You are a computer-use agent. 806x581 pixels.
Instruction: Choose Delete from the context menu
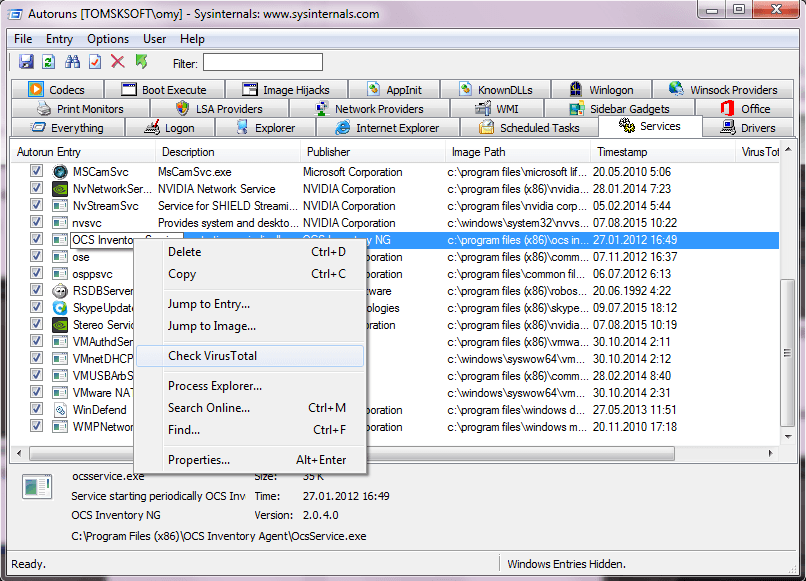(x=250, y=252)
